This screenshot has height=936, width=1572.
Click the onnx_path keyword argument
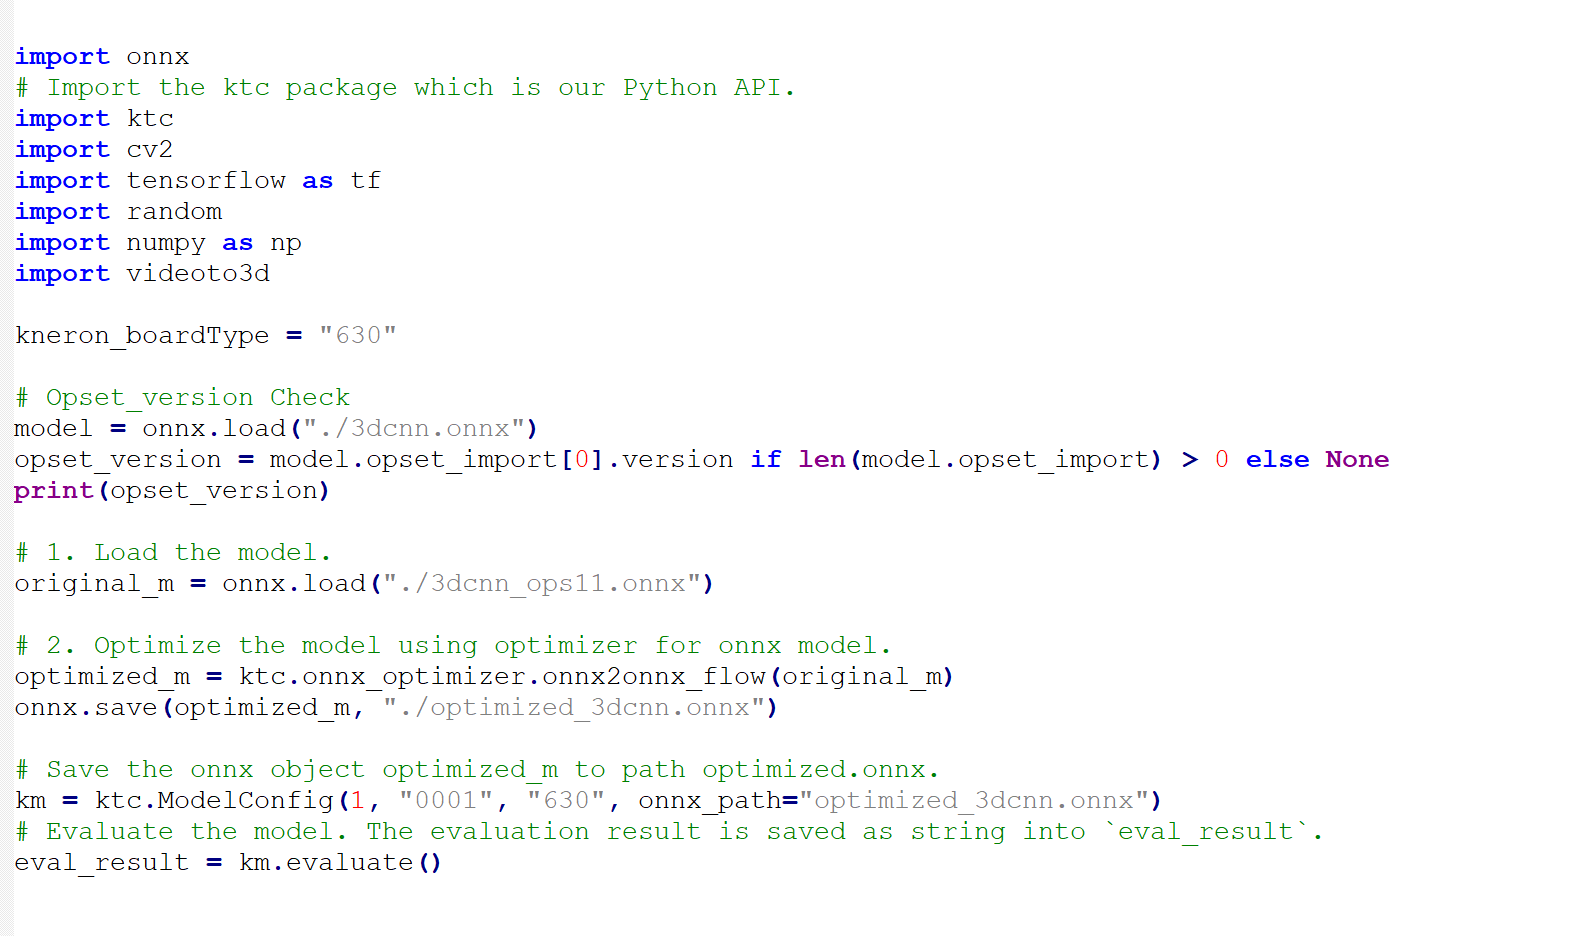click(710, 801)
